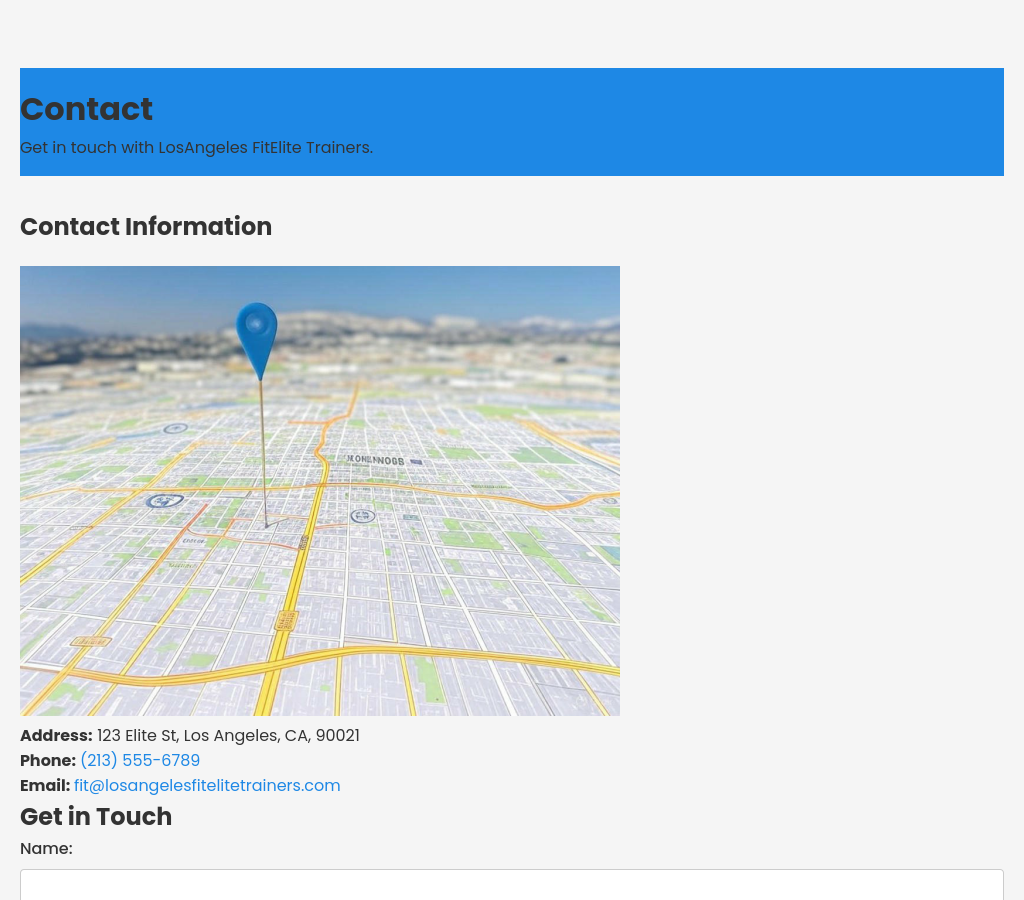Image resolution: width=1024 pixels, height=900 pixels.
Task: Click the point where the pin needle touches the map
Action: (266, 525)
